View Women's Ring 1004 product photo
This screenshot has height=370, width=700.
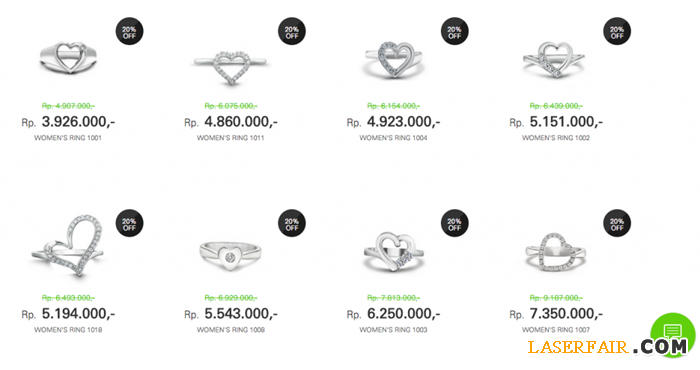[393, 60]
